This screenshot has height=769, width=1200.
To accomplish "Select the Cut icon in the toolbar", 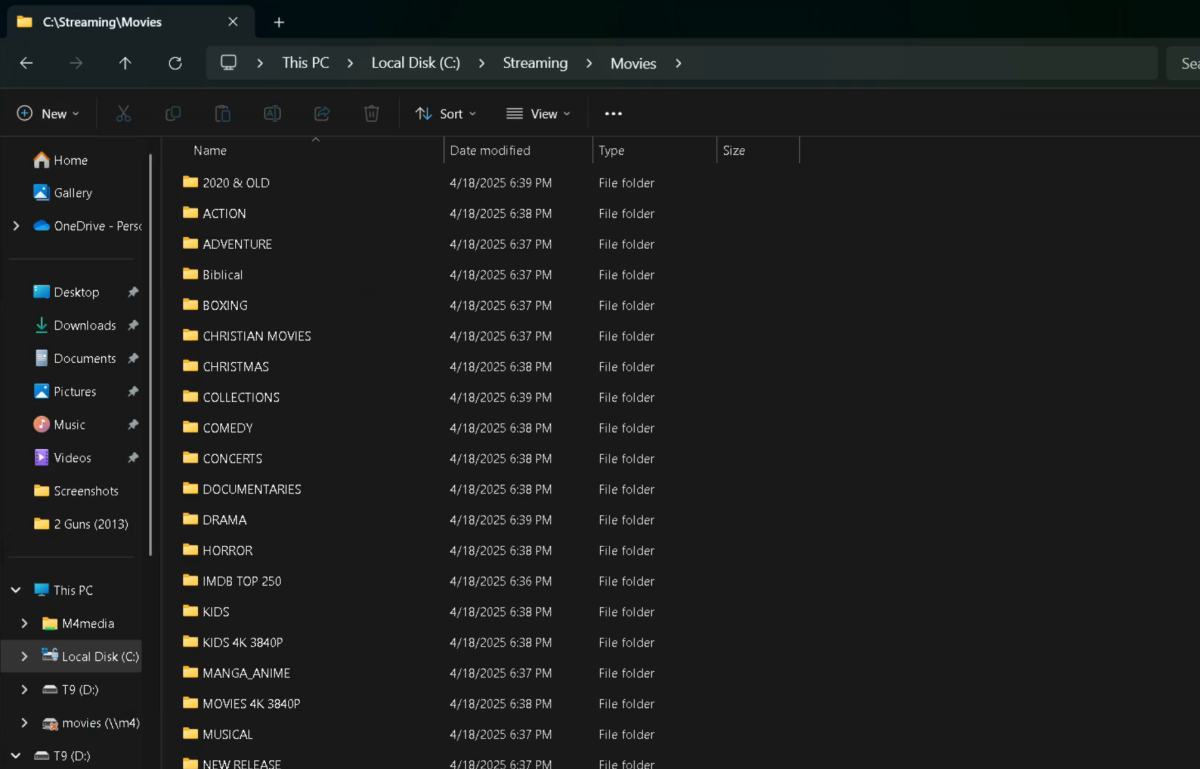I will (123, 113).
